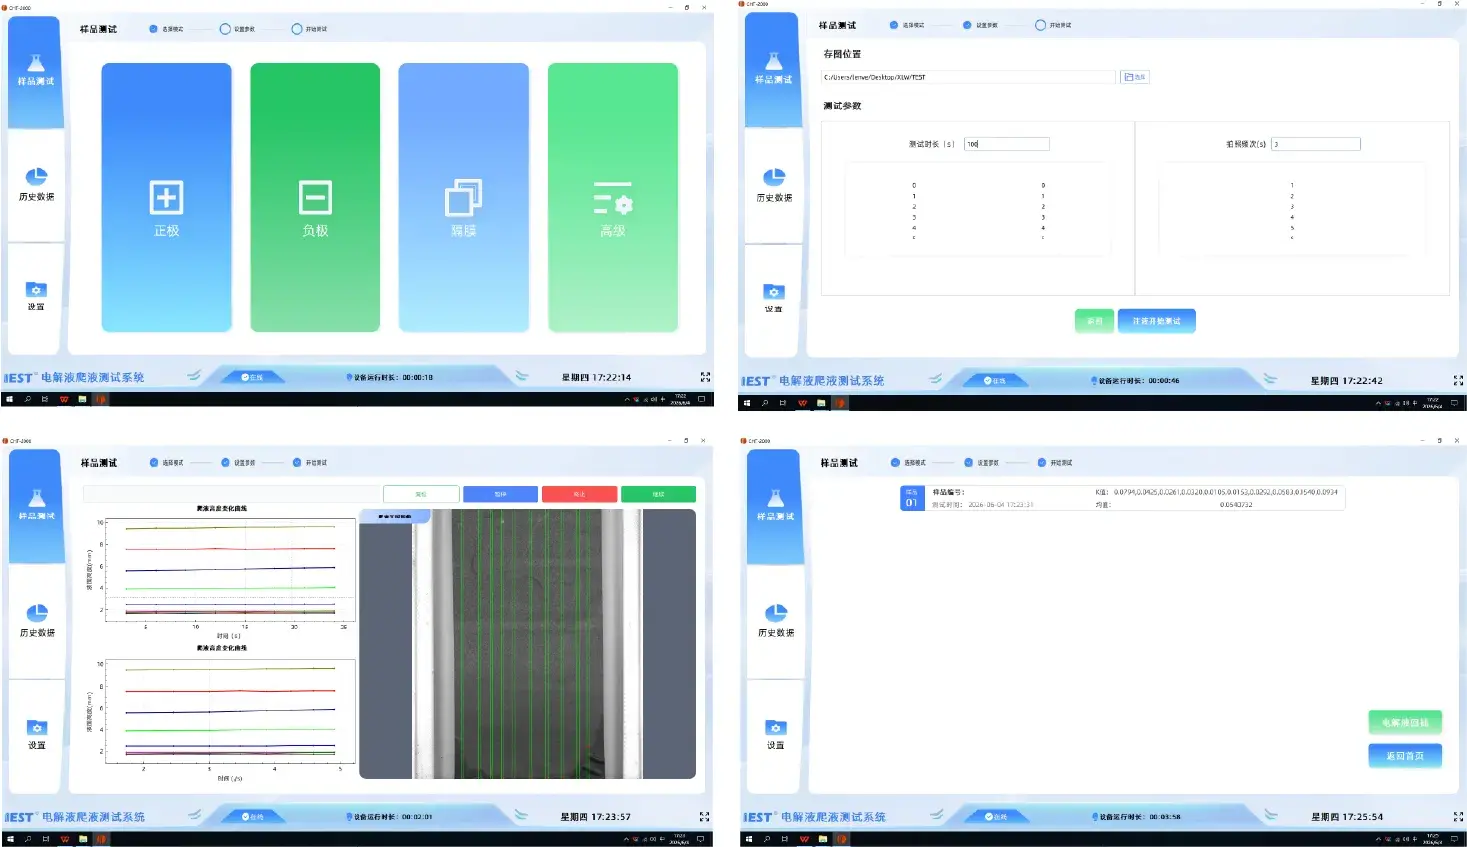Choose the 隔膜 mode card
This screenshot has width=1467, height=847.
click(463, 197)
